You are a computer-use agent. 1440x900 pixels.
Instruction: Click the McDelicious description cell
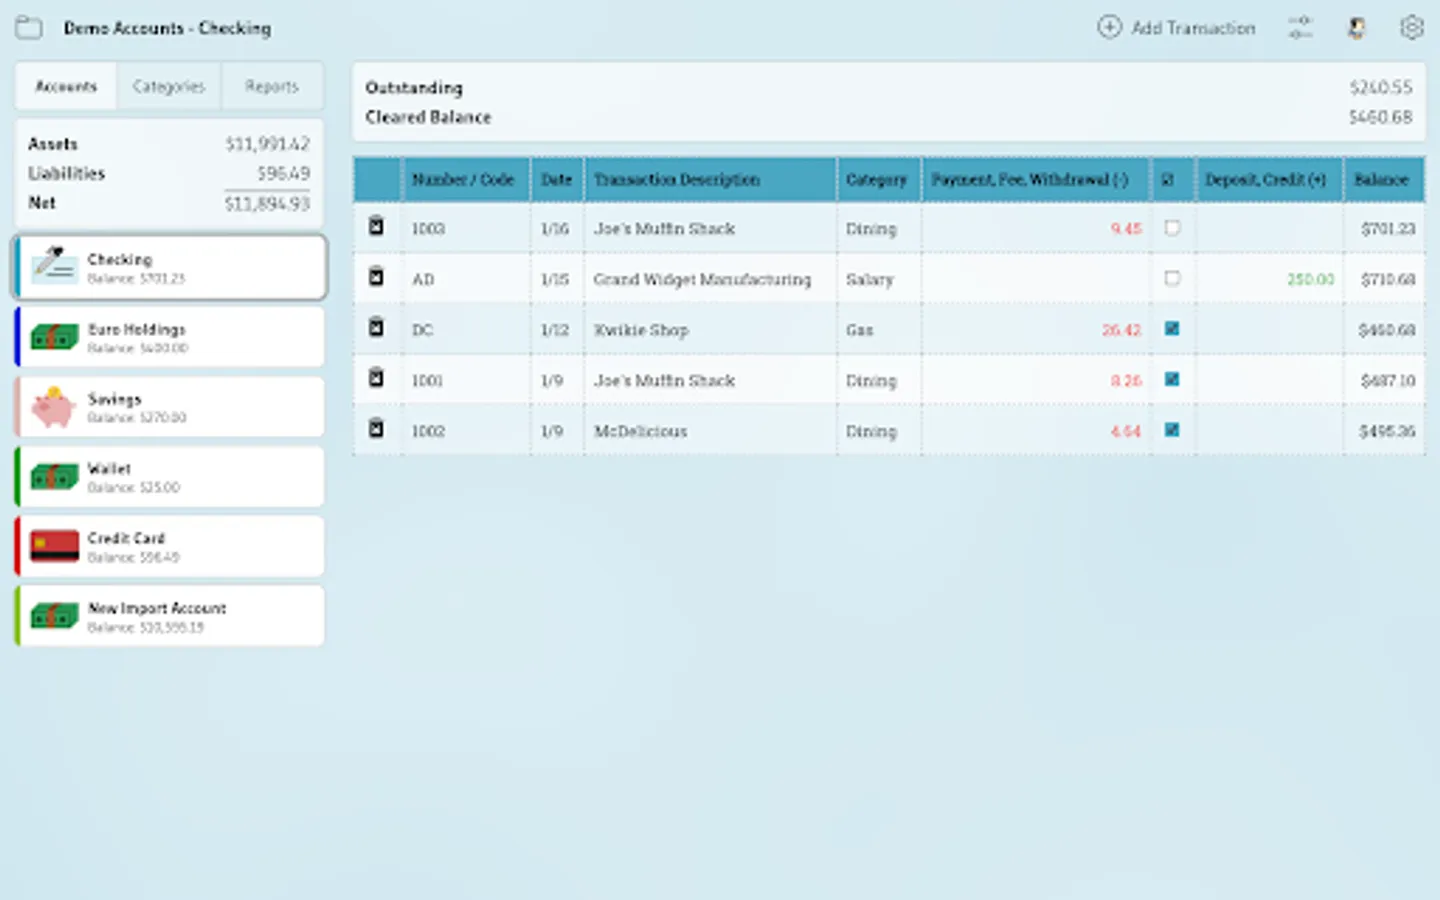[x=710, y=431]
